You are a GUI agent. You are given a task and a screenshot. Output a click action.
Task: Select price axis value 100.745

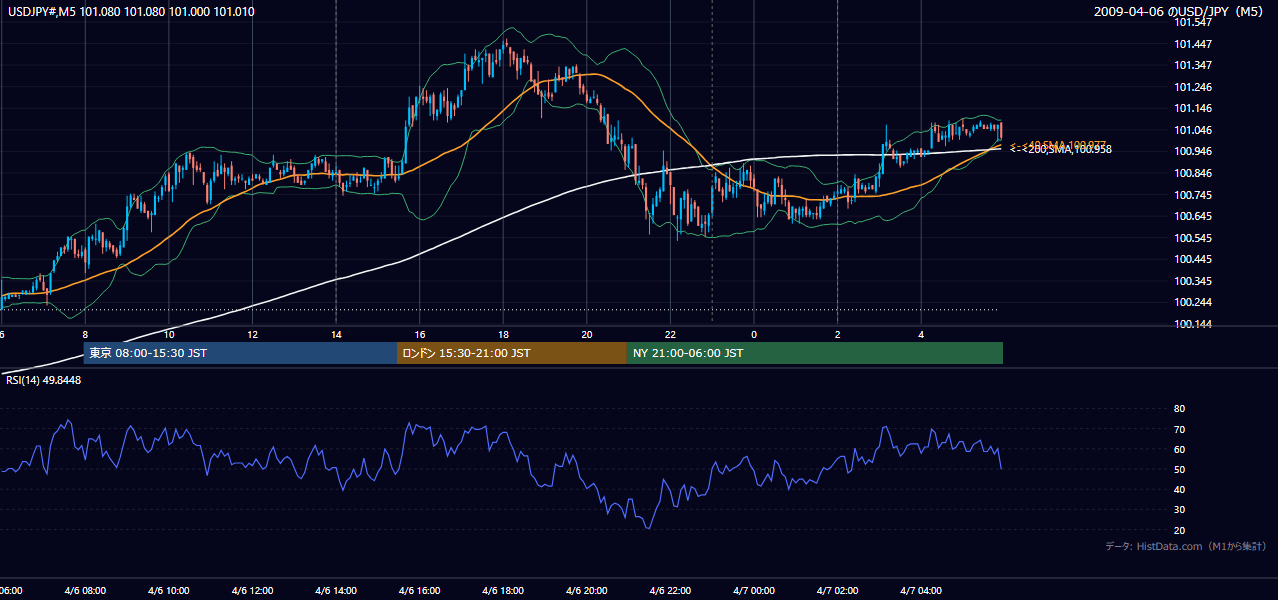(x=1193, y=195)
